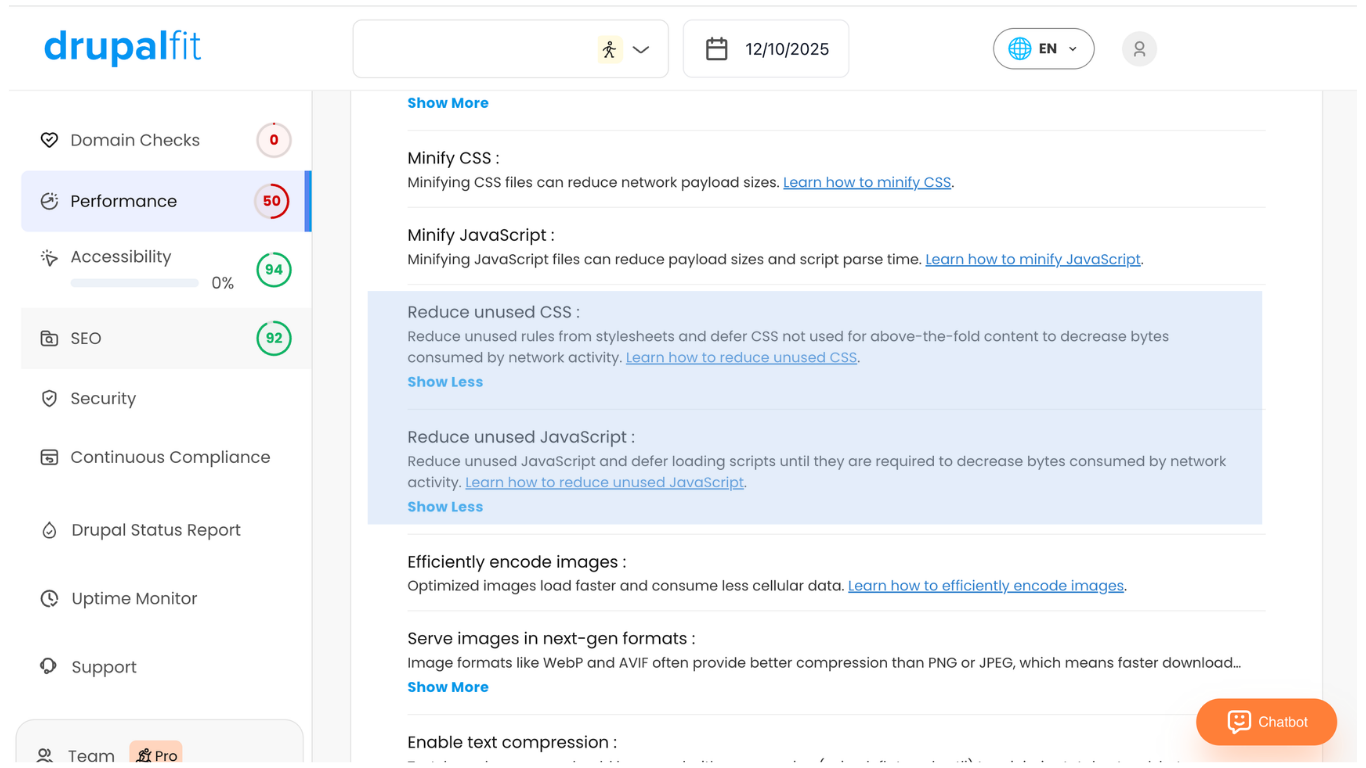This screenshot has height=768, width=1366.
Task: Navigate to SEO section
Action: (x=165, y=339)
